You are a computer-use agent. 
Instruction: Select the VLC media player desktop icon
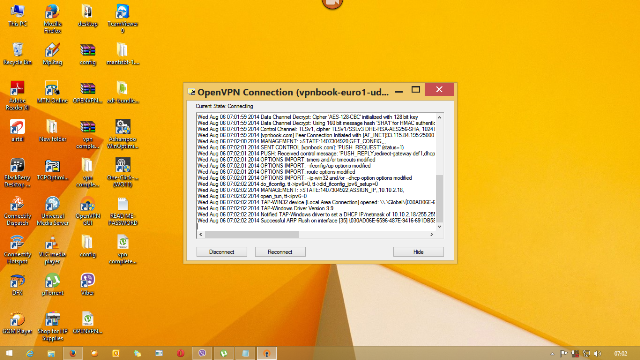[52, 250]
